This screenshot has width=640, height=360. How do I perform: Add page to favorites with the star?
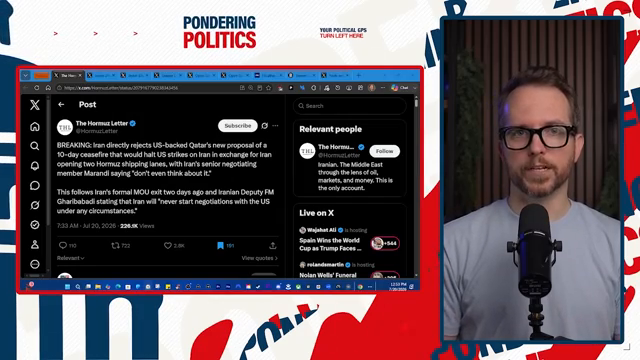[269, 88]
